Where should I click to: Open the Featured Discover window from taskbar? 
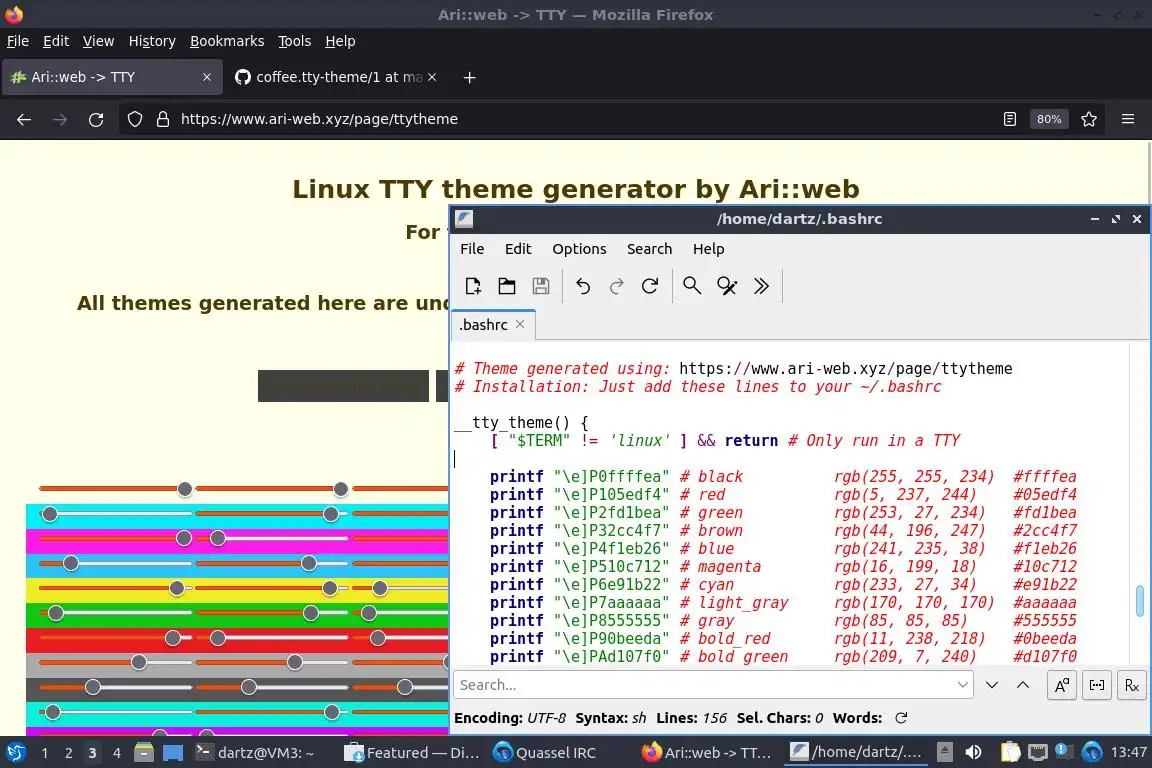[412, 753]
